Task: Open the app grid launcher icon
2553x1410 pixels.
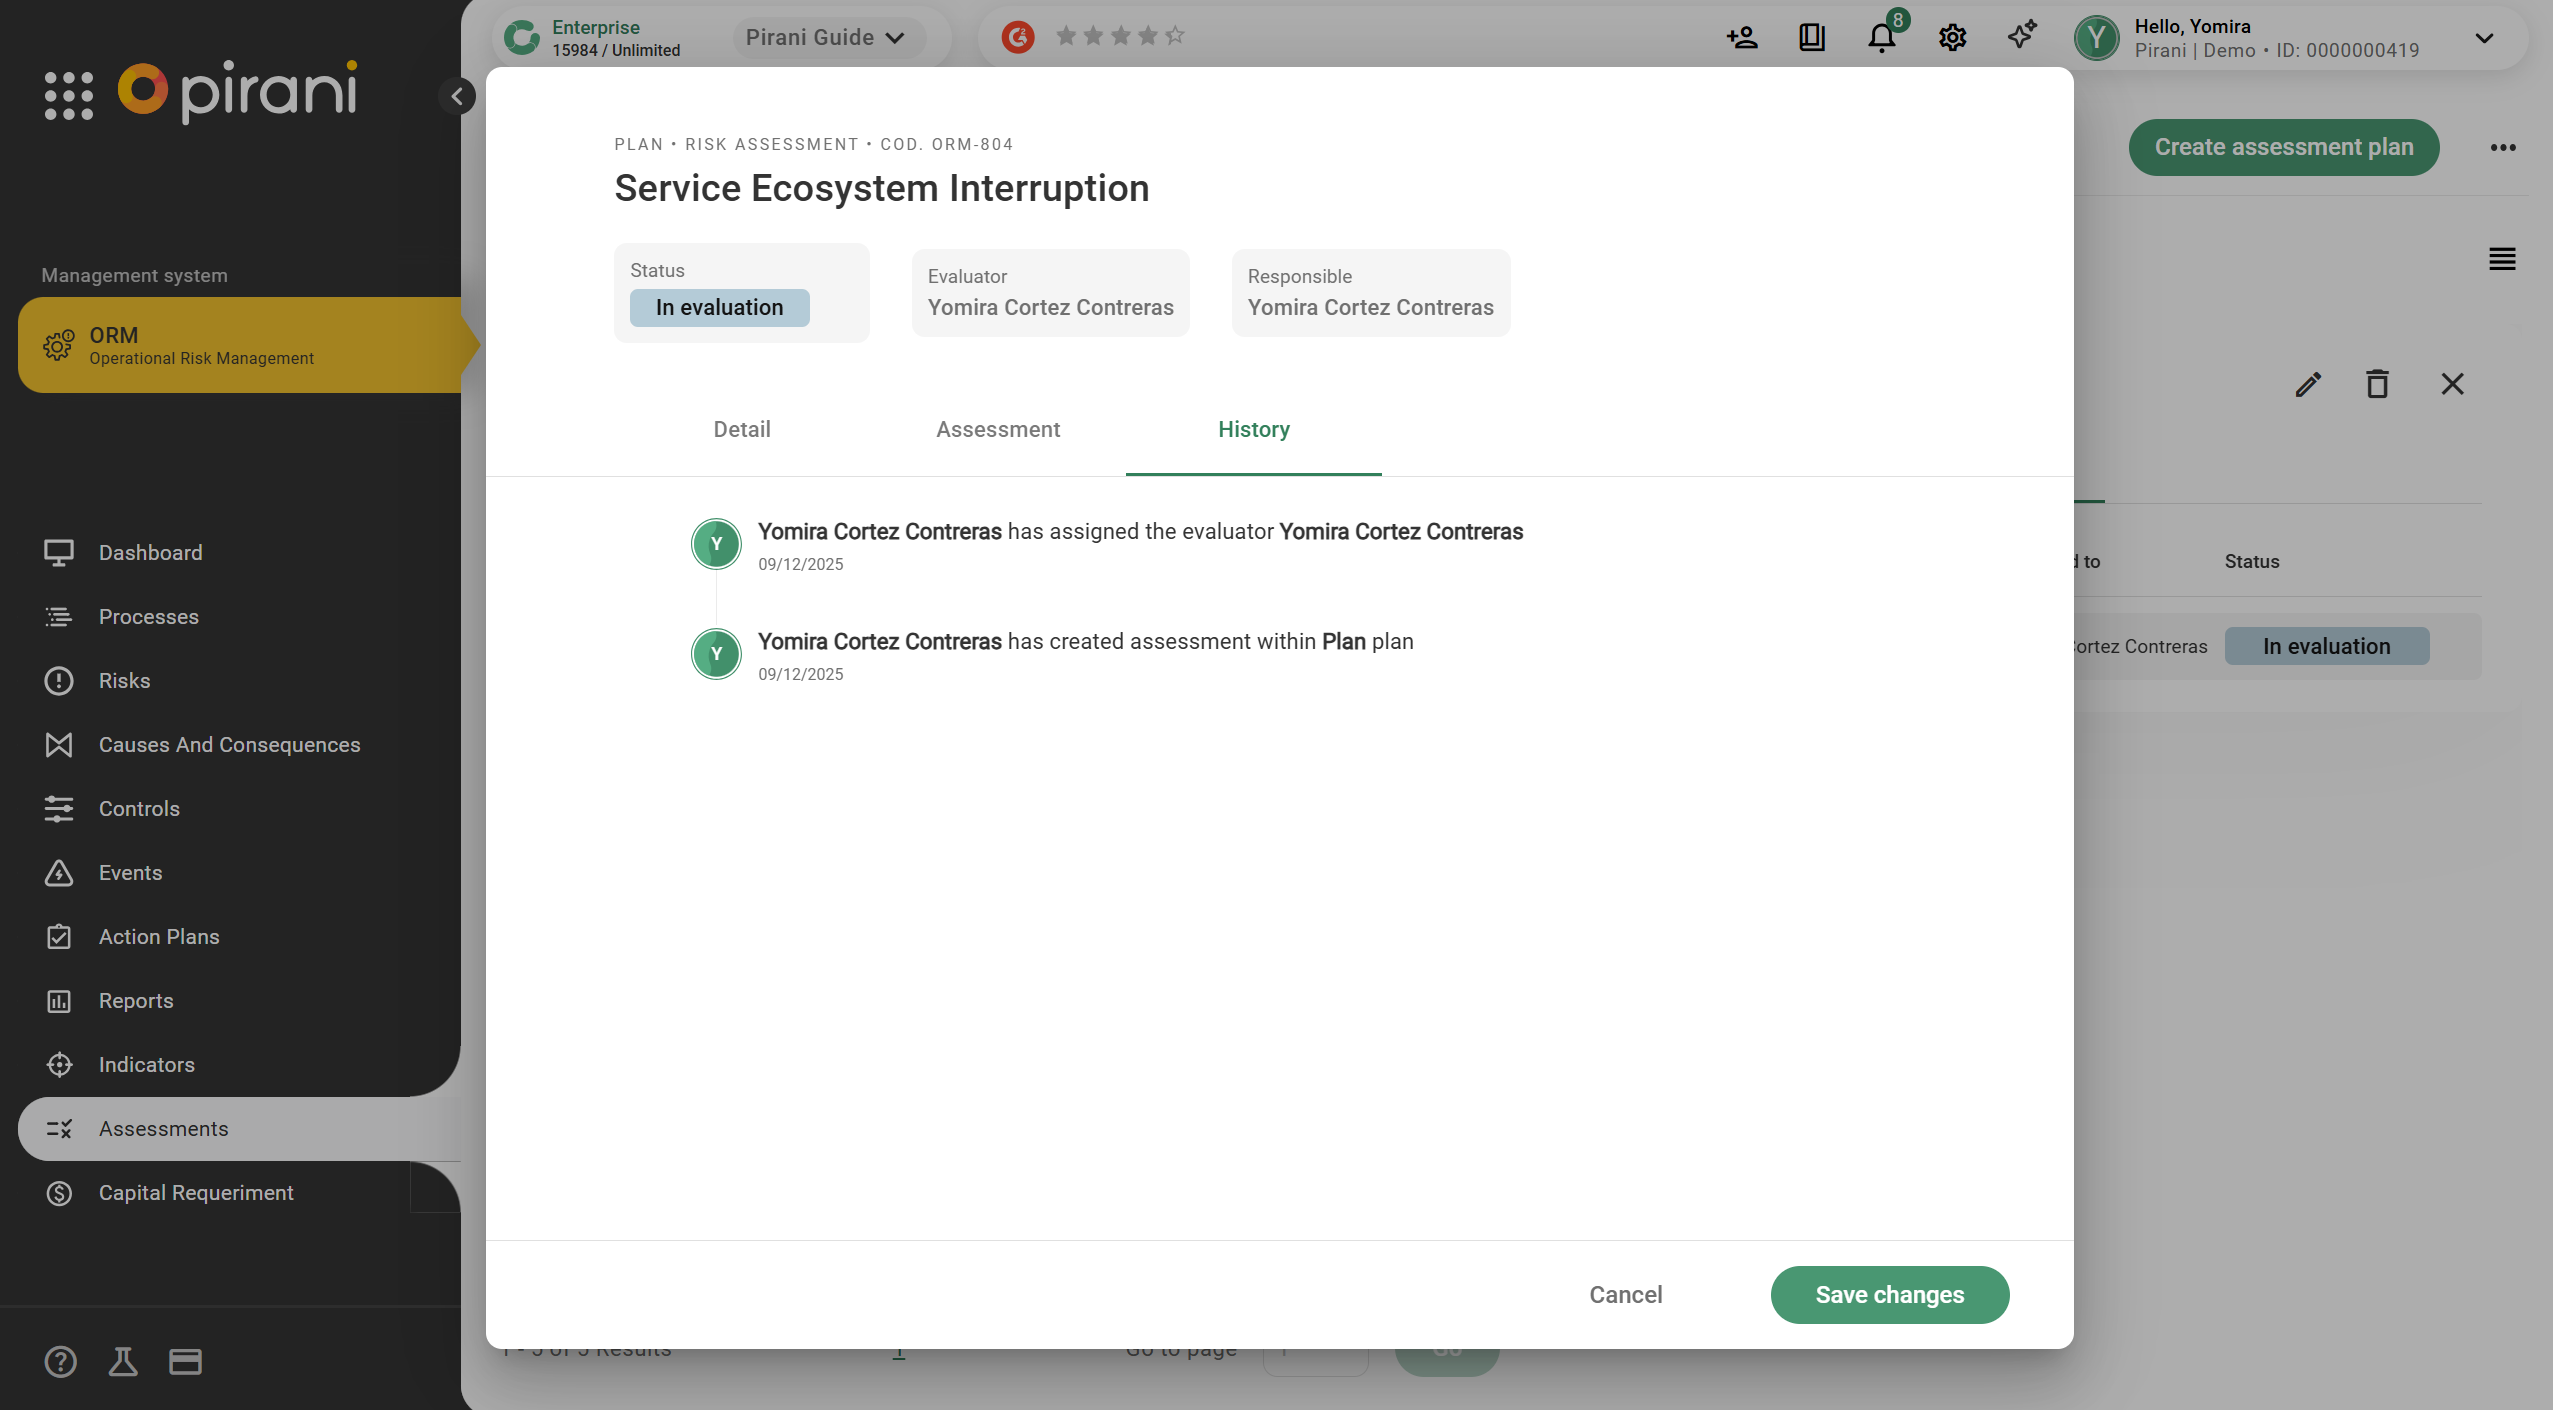Action: [x=69, y=95]
